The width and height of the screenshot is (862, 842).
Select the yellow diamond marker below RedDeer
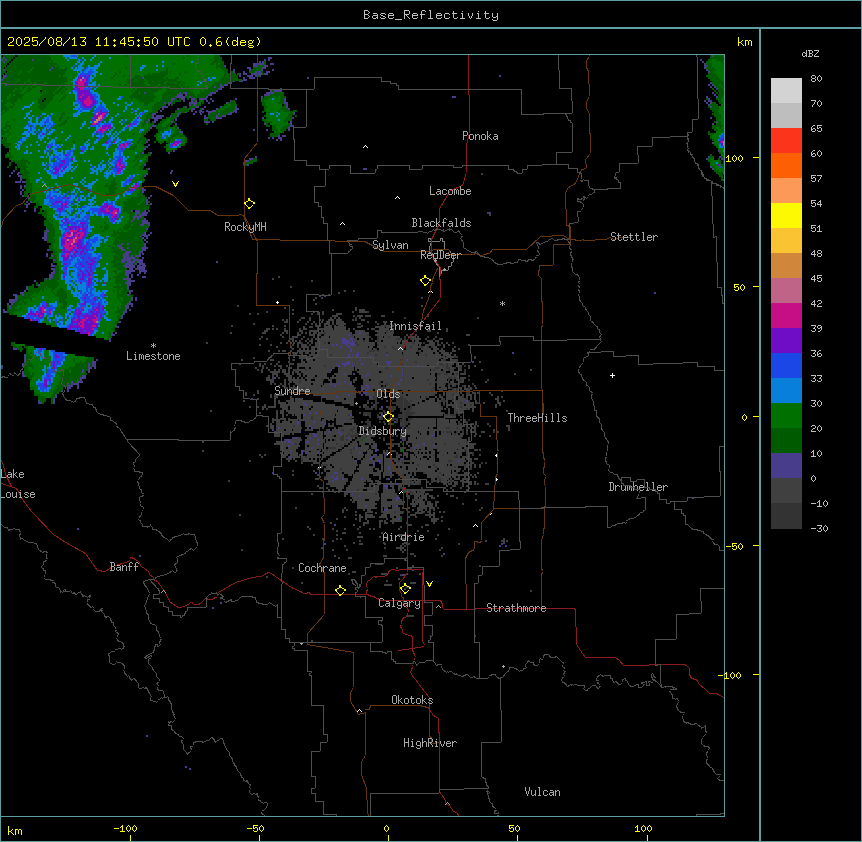(x=425, y=281)
